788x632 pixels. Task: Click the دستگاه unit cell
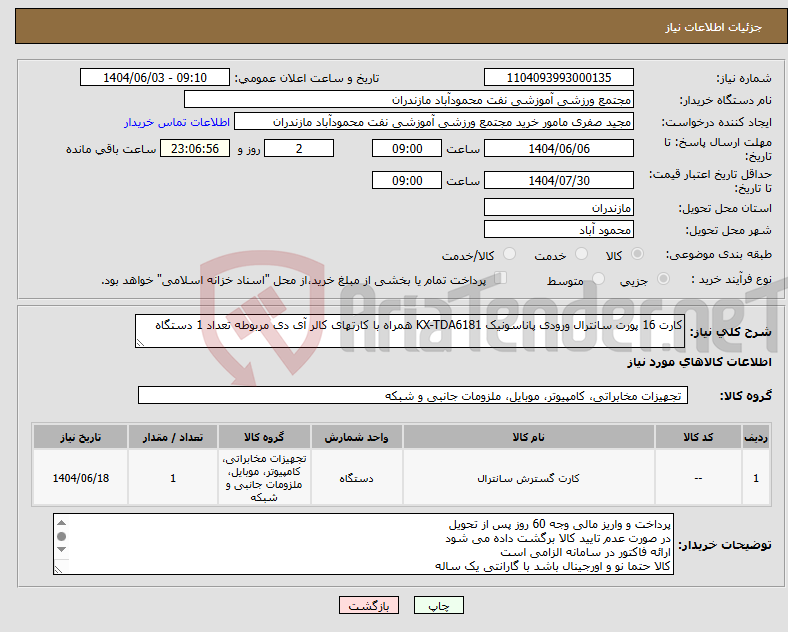coord(356,477)
